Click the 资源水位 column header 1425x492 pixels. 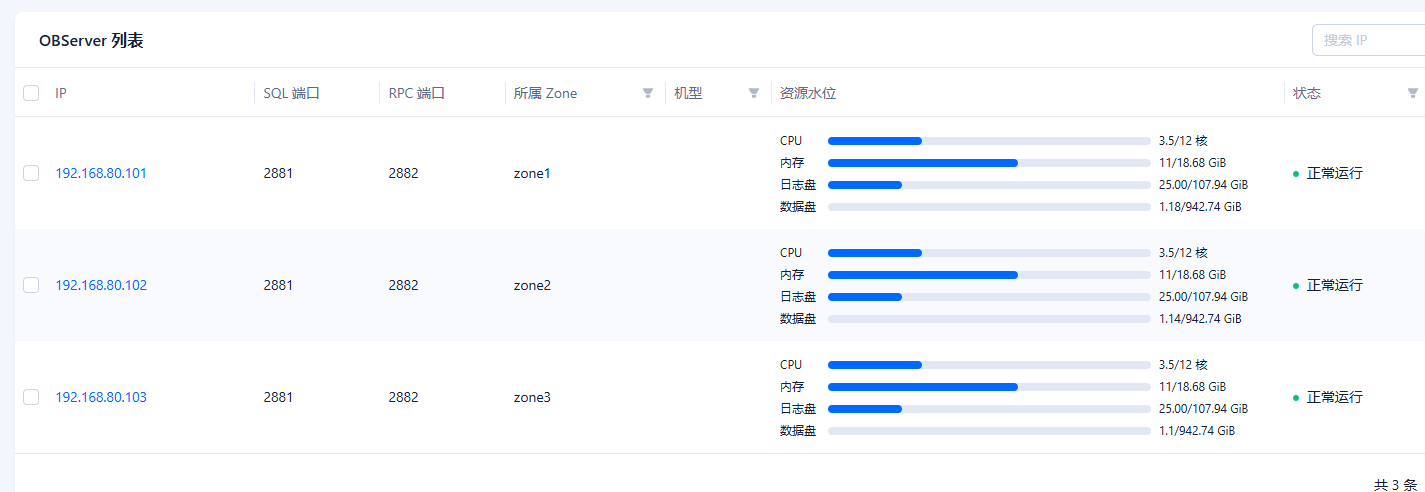tap(808, 93)
